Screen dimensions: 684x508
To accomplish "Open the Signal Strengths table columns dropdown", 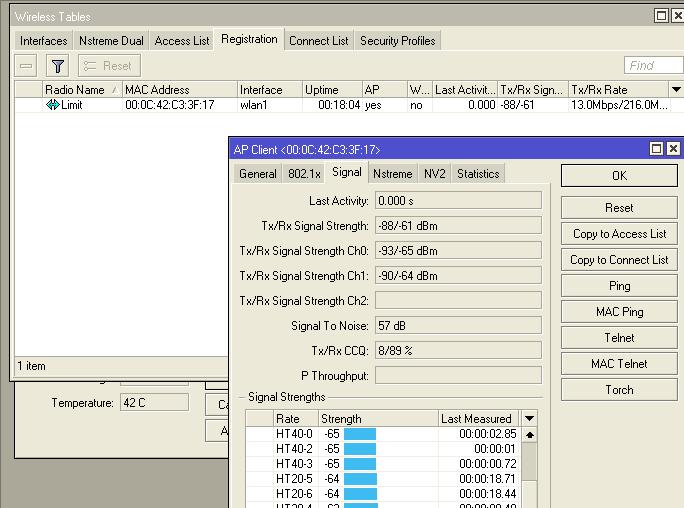I will pyautogui.click(x=529, y=419).
